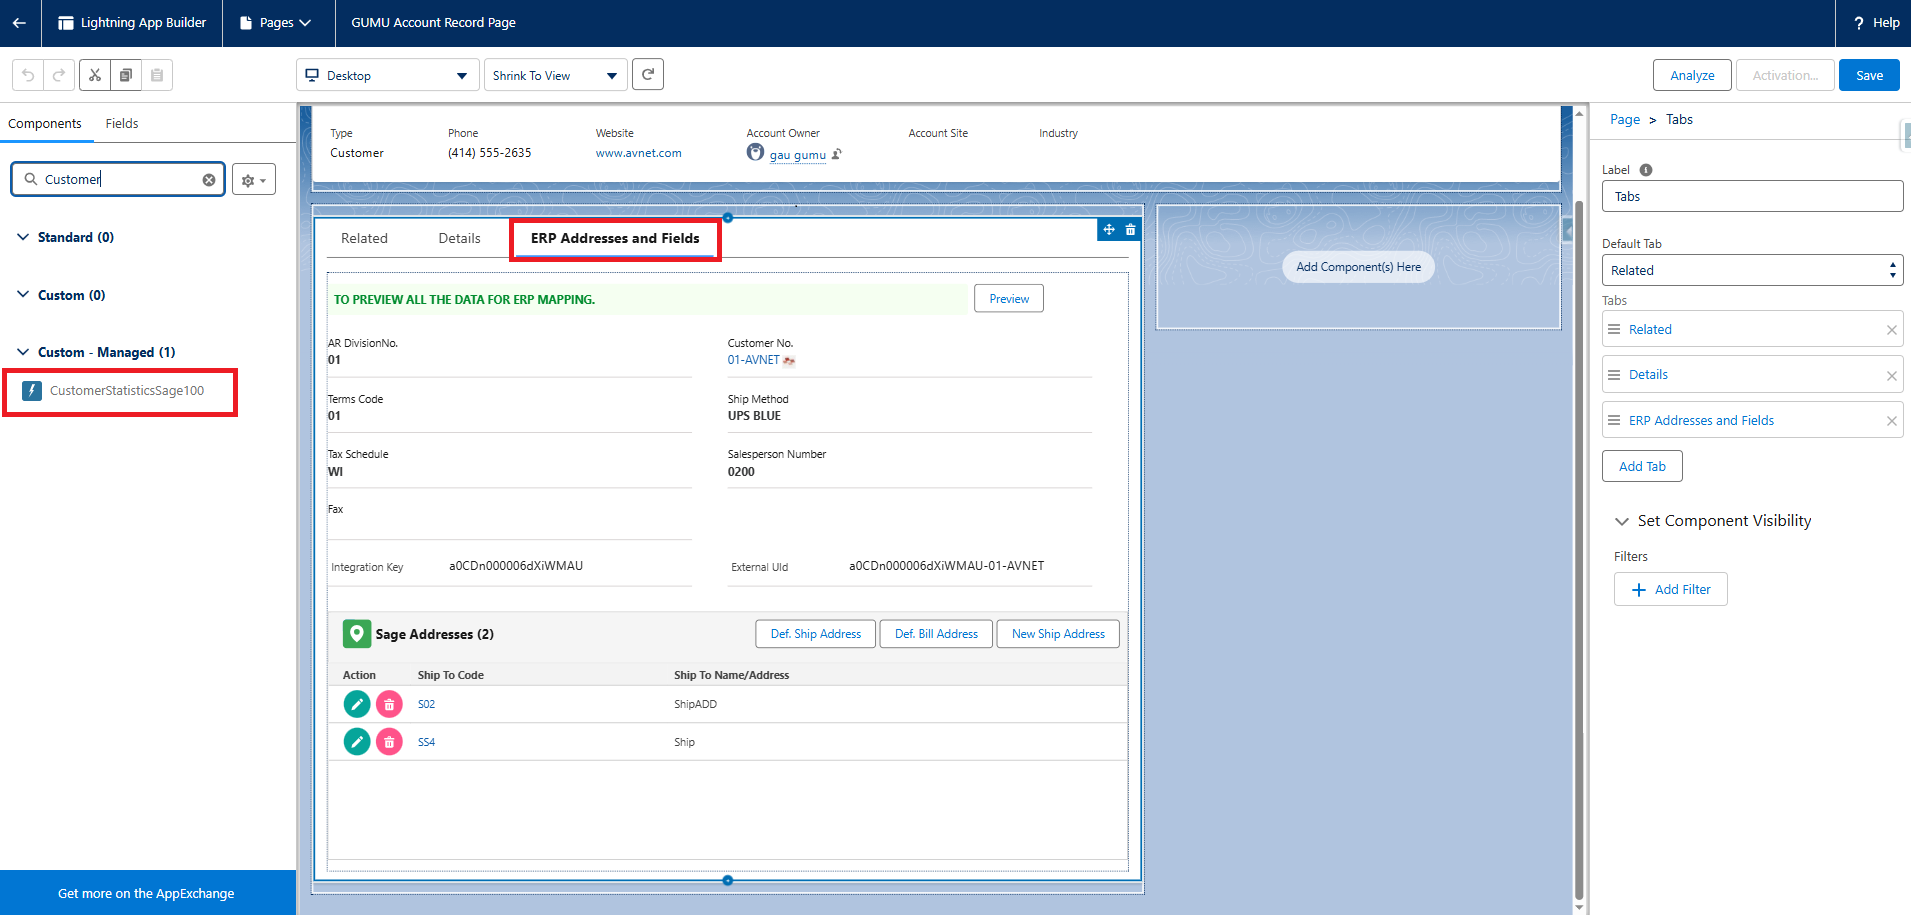Collapse the Custom (0) section
1911x915 pixels.
point(23,295)
